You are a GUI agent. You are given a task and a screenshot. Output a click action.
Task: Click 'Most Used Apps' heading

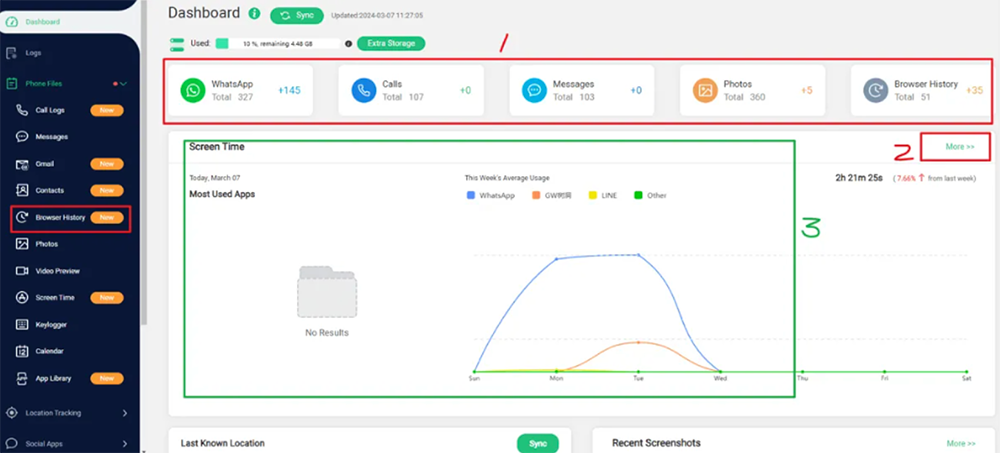pyautogui.click(x=222, y=194)
